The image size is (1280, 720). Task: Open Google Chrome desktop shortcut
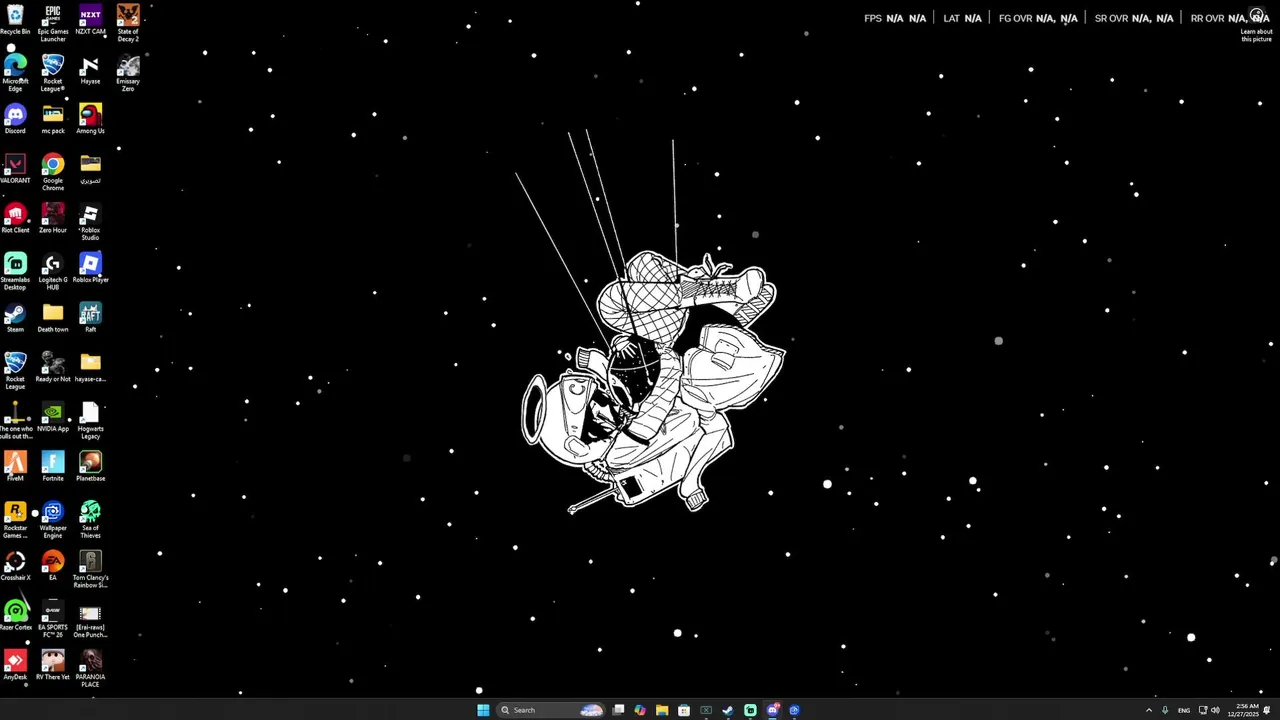pos(53,172)
